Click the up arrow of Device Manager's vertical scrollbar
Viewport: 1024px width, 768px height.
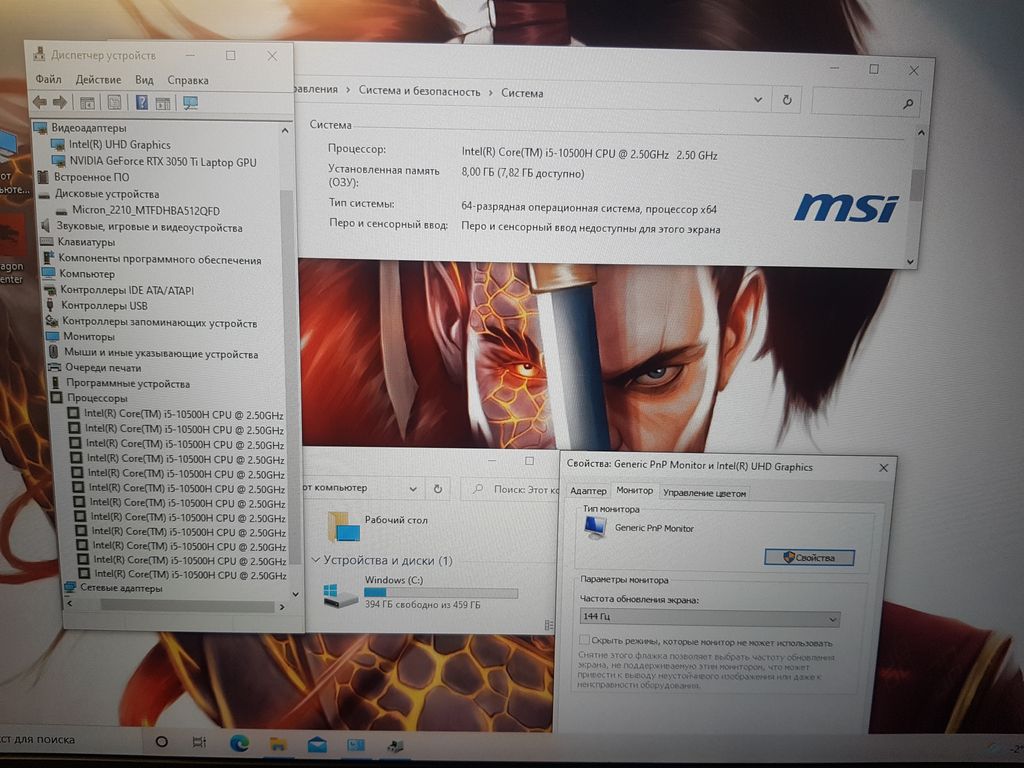click(285, 131)
